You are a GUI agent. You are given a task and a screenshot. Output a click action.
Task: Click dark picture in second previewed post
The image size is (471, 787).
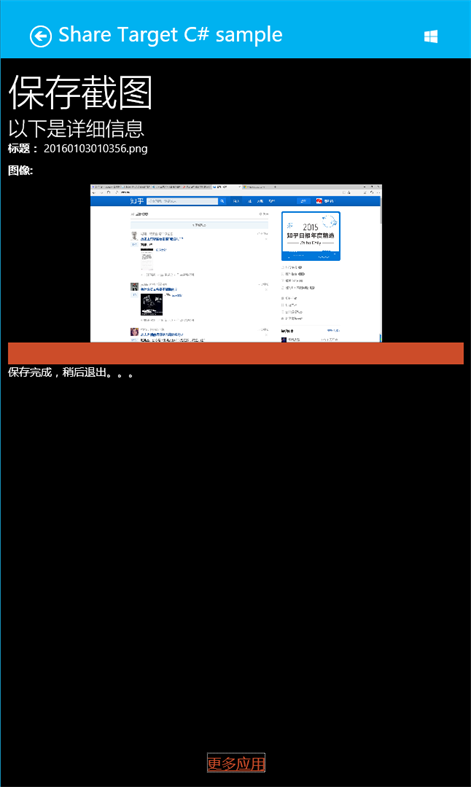[152, 305]
